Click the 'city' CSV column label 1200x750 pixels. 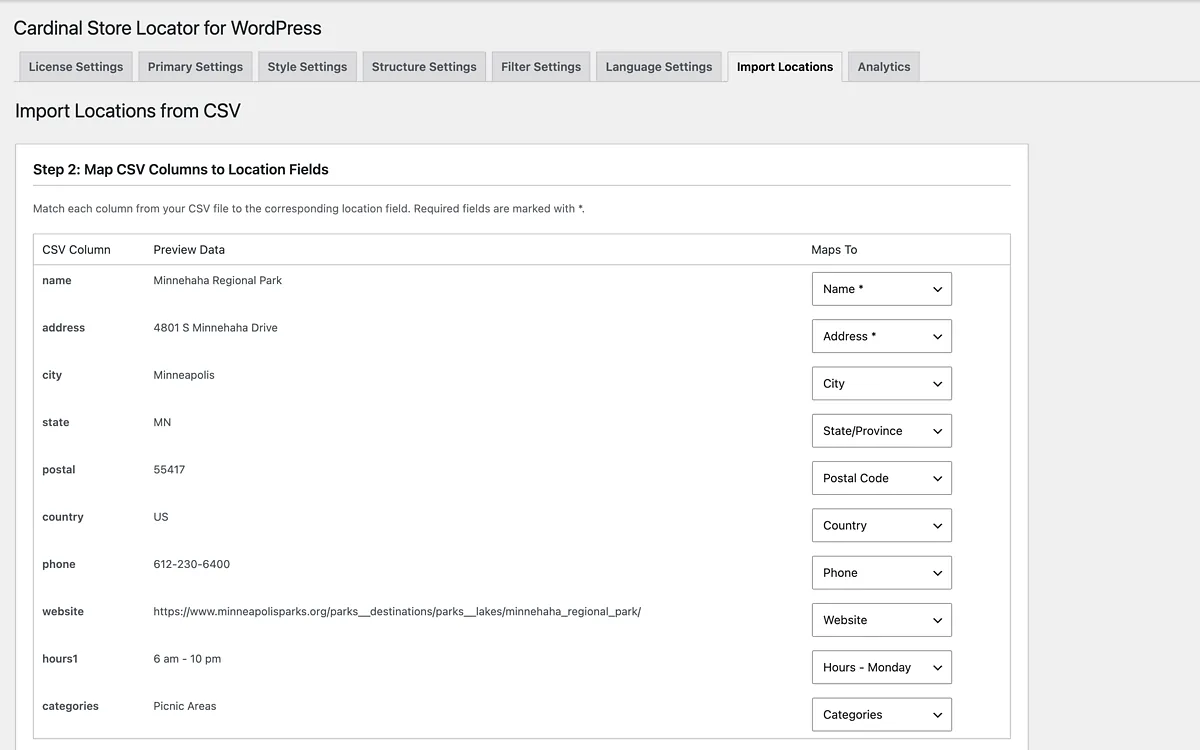pos(52,375)
